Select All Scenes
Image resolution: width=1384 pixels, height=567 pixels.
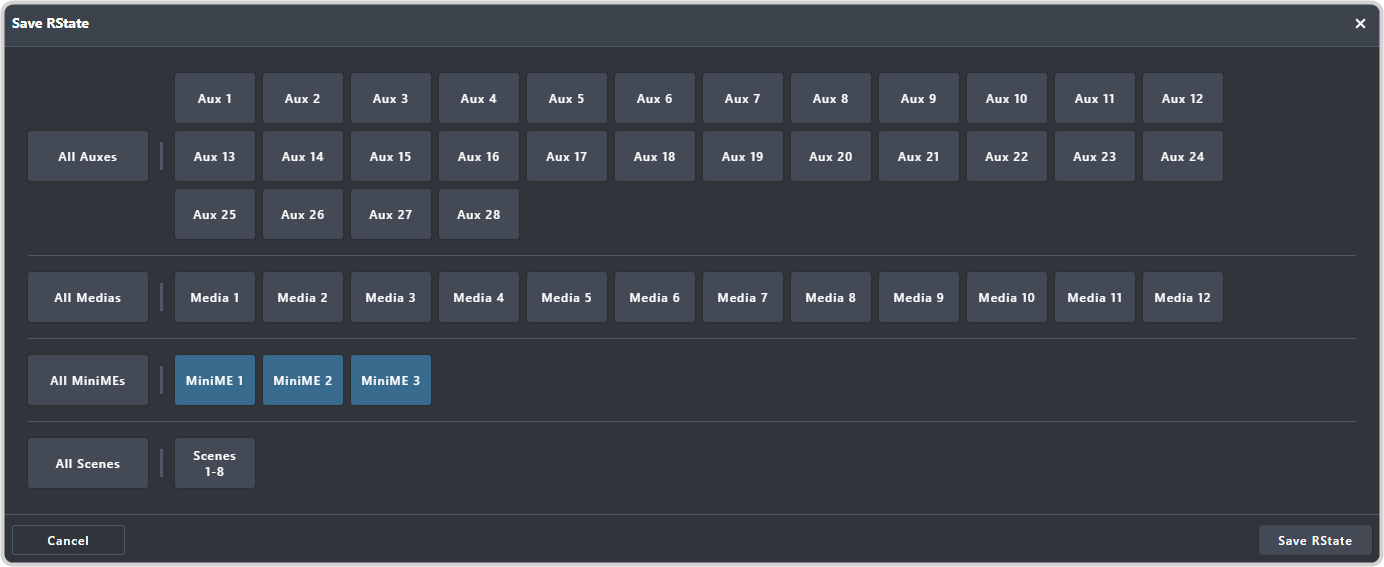88,463
